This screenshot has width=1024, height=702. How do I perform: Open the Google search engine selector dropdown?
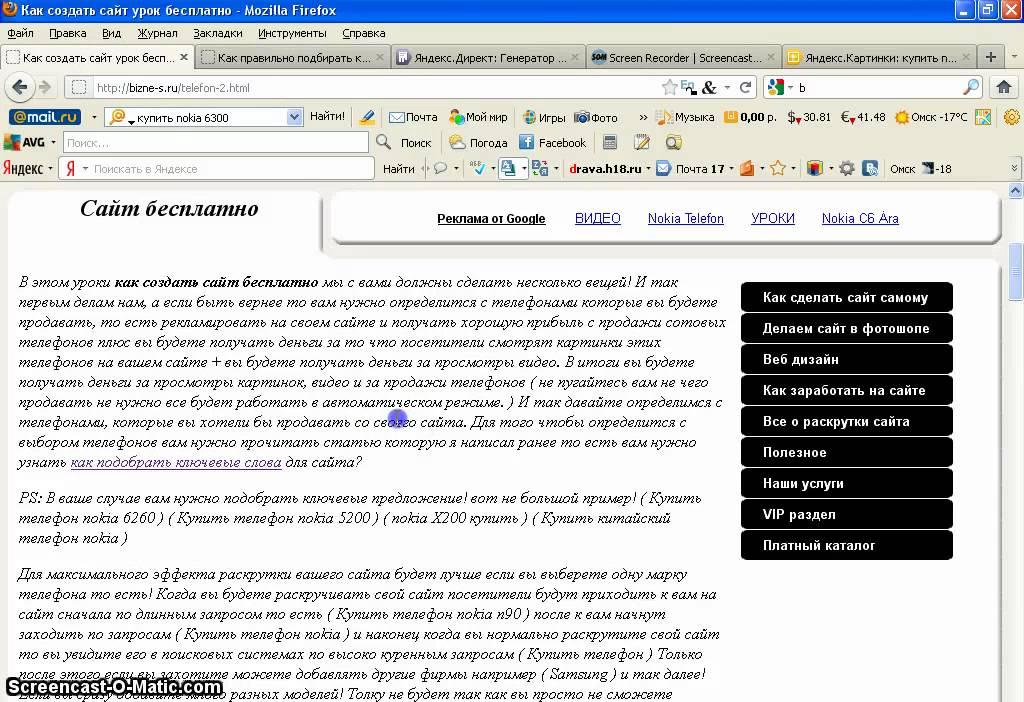[790, 88]
